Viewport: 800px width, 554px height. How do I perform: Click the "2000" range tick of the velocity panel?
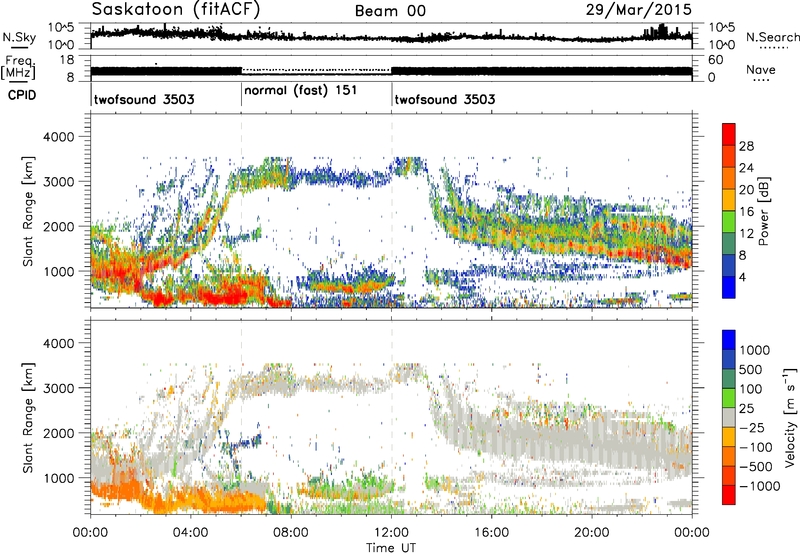[x=58, y=433]
